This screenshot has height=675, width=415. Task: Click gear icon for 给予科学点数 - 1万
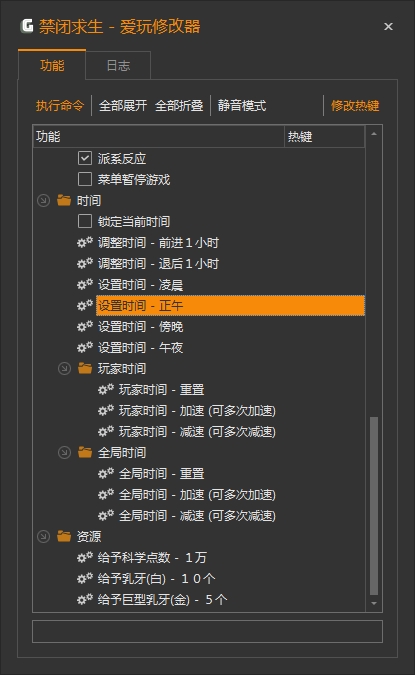click(x=85, y=557)
